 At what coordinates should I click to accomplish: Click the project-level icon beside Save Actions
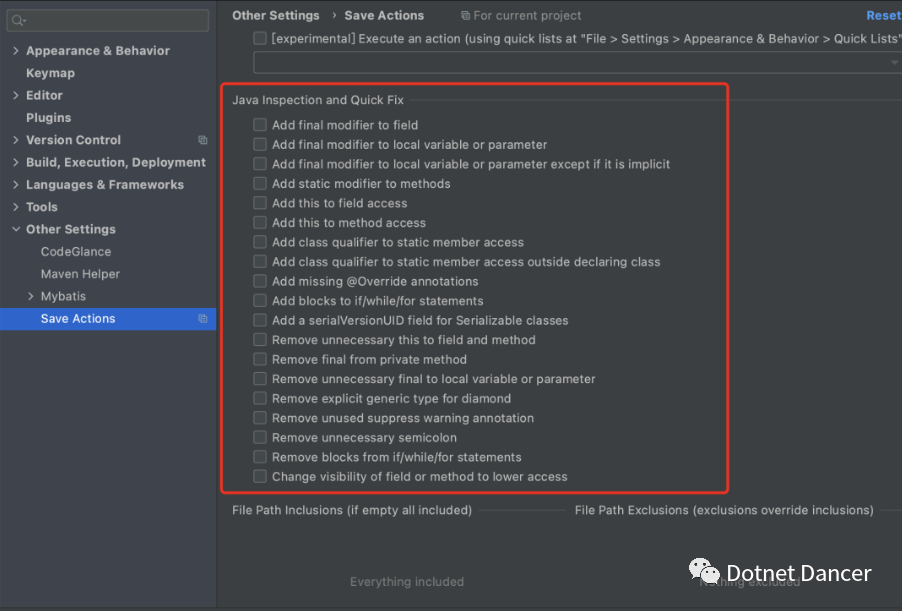tap(203, 319)
